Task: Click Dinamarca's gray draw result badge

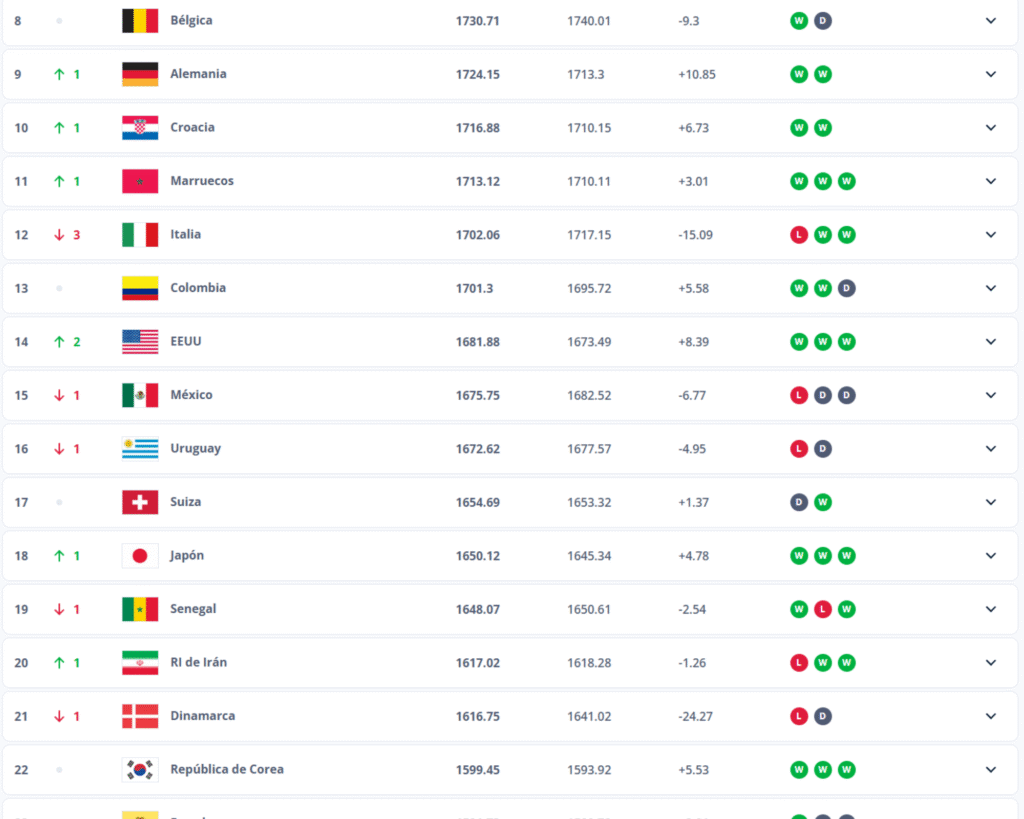Action: (x=823, y=716)
